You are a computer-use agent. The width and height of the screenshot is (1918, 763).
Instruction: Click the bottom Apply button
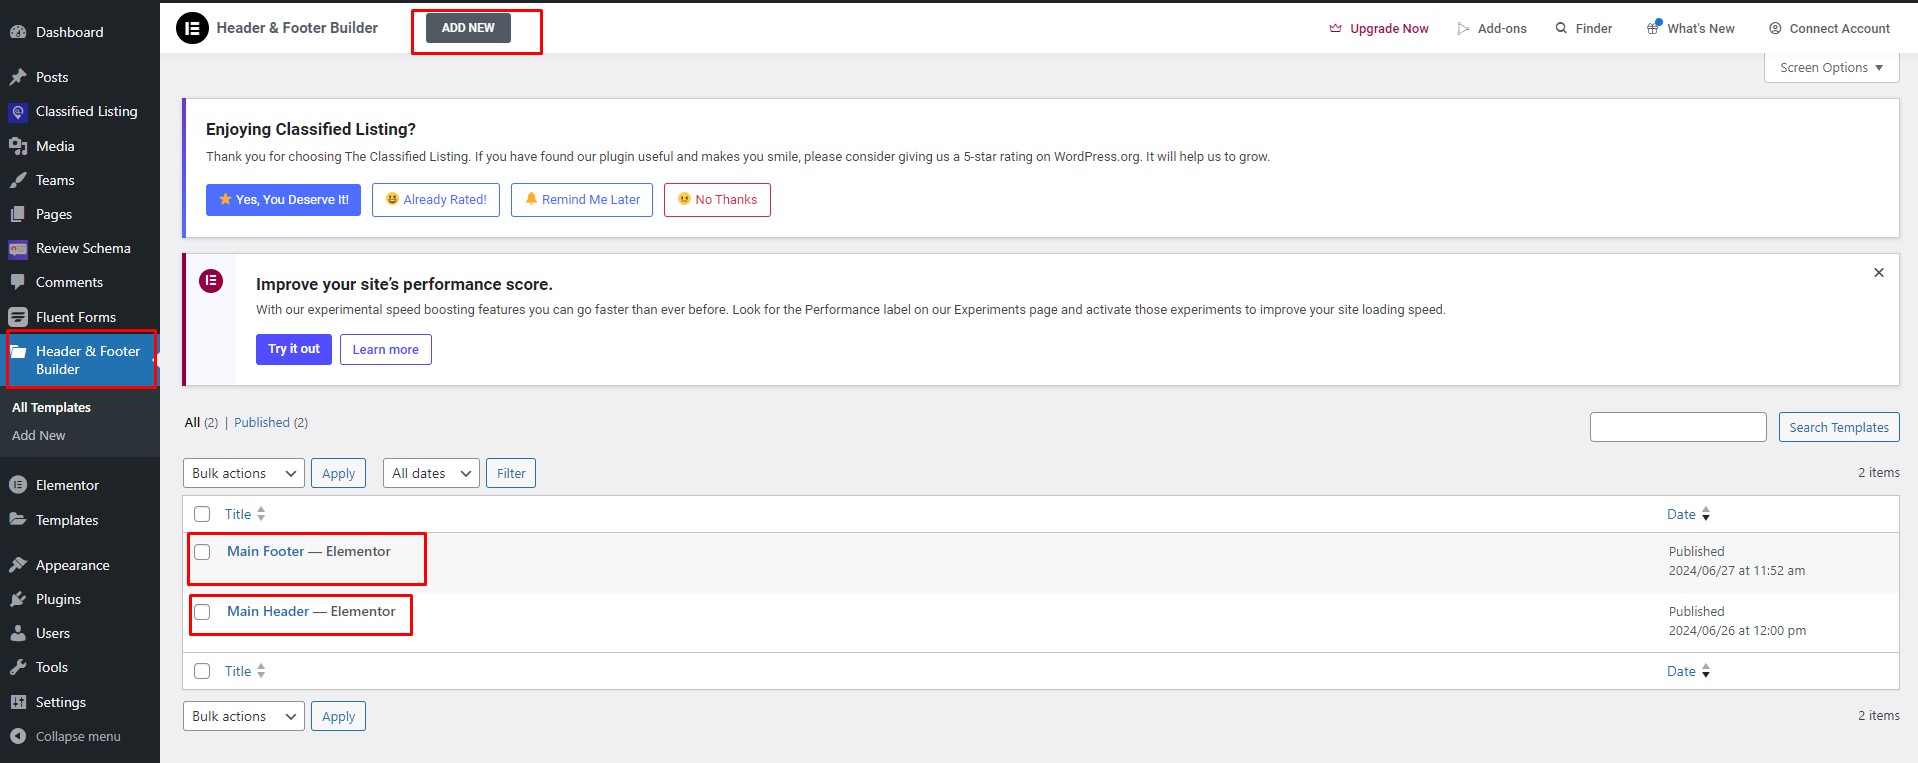point(339,716)
